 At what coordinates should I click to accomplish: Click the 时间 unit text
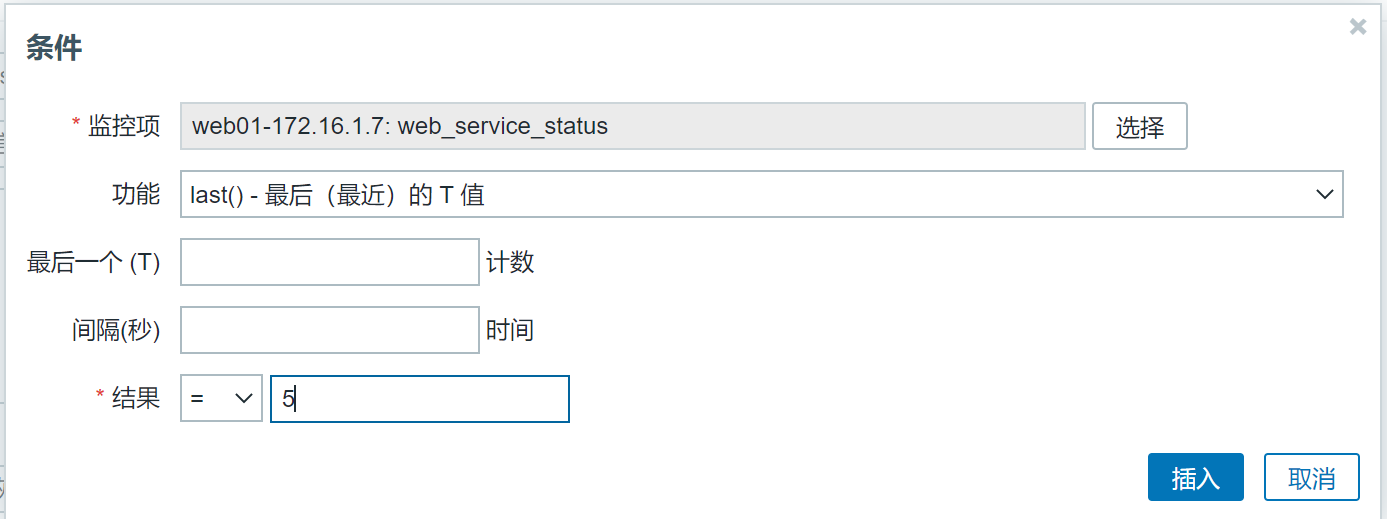coord(510,330)
